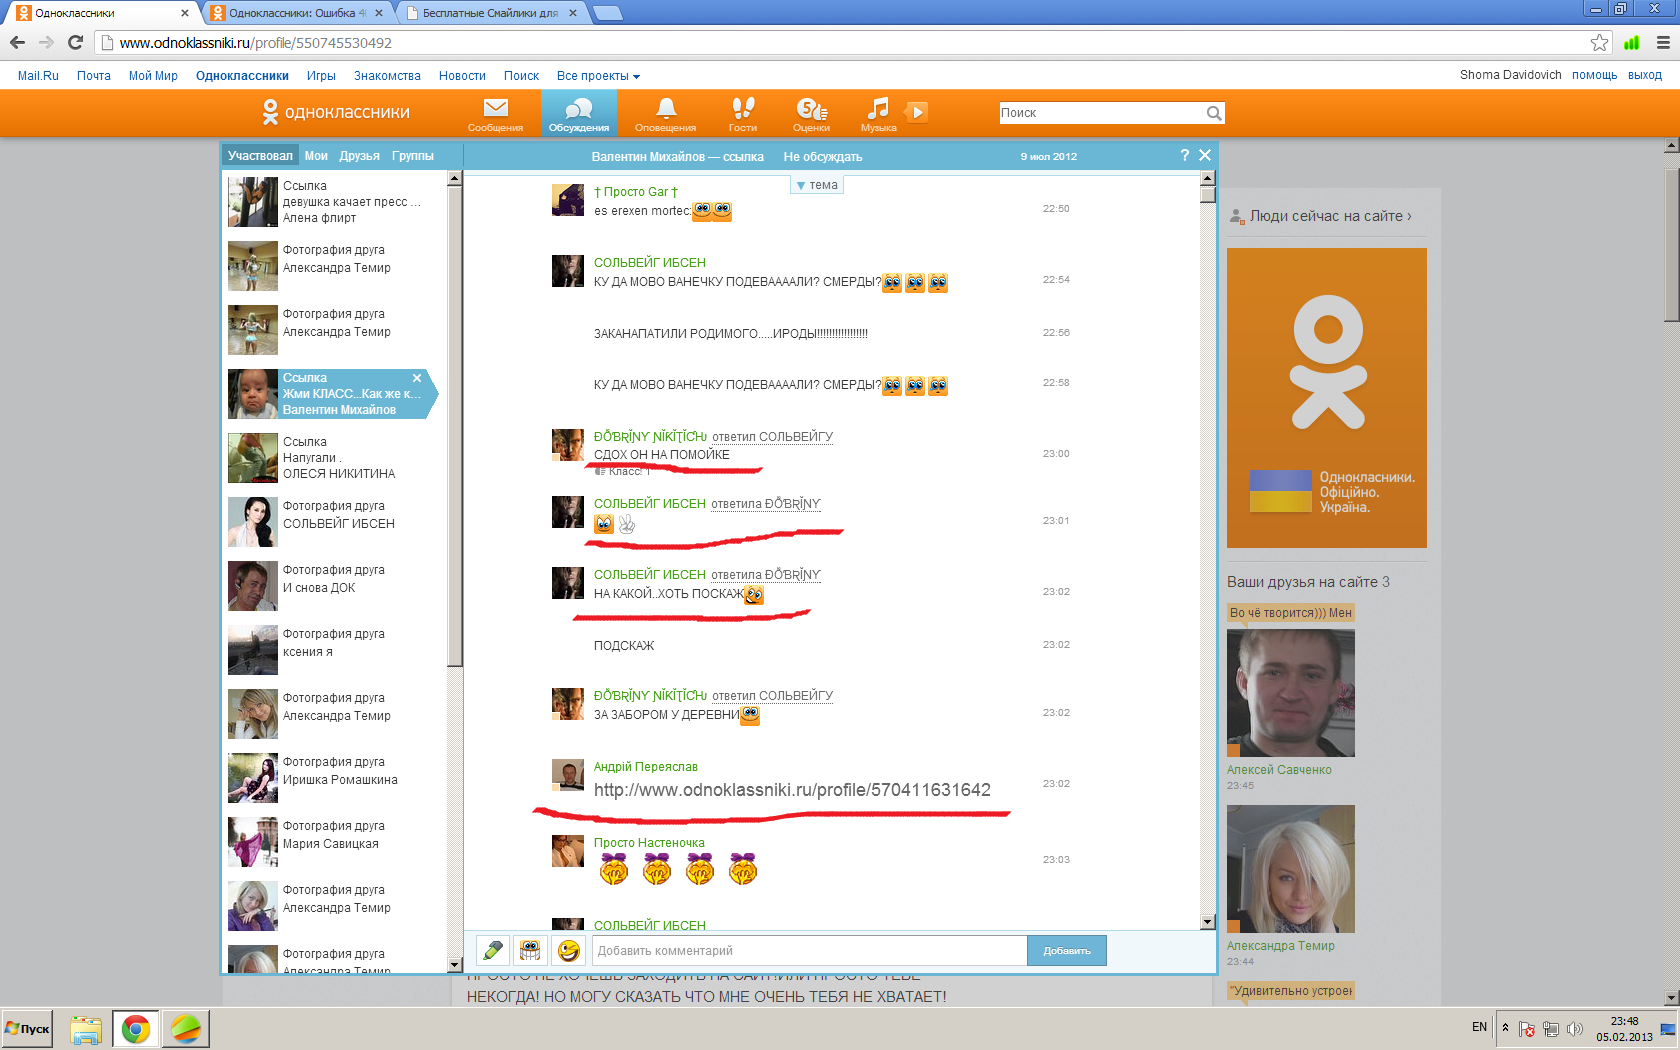Click the search magnifier icon
Image resolution: width=1680 pixels, height=1050 pixels.
coord(1213,113)
